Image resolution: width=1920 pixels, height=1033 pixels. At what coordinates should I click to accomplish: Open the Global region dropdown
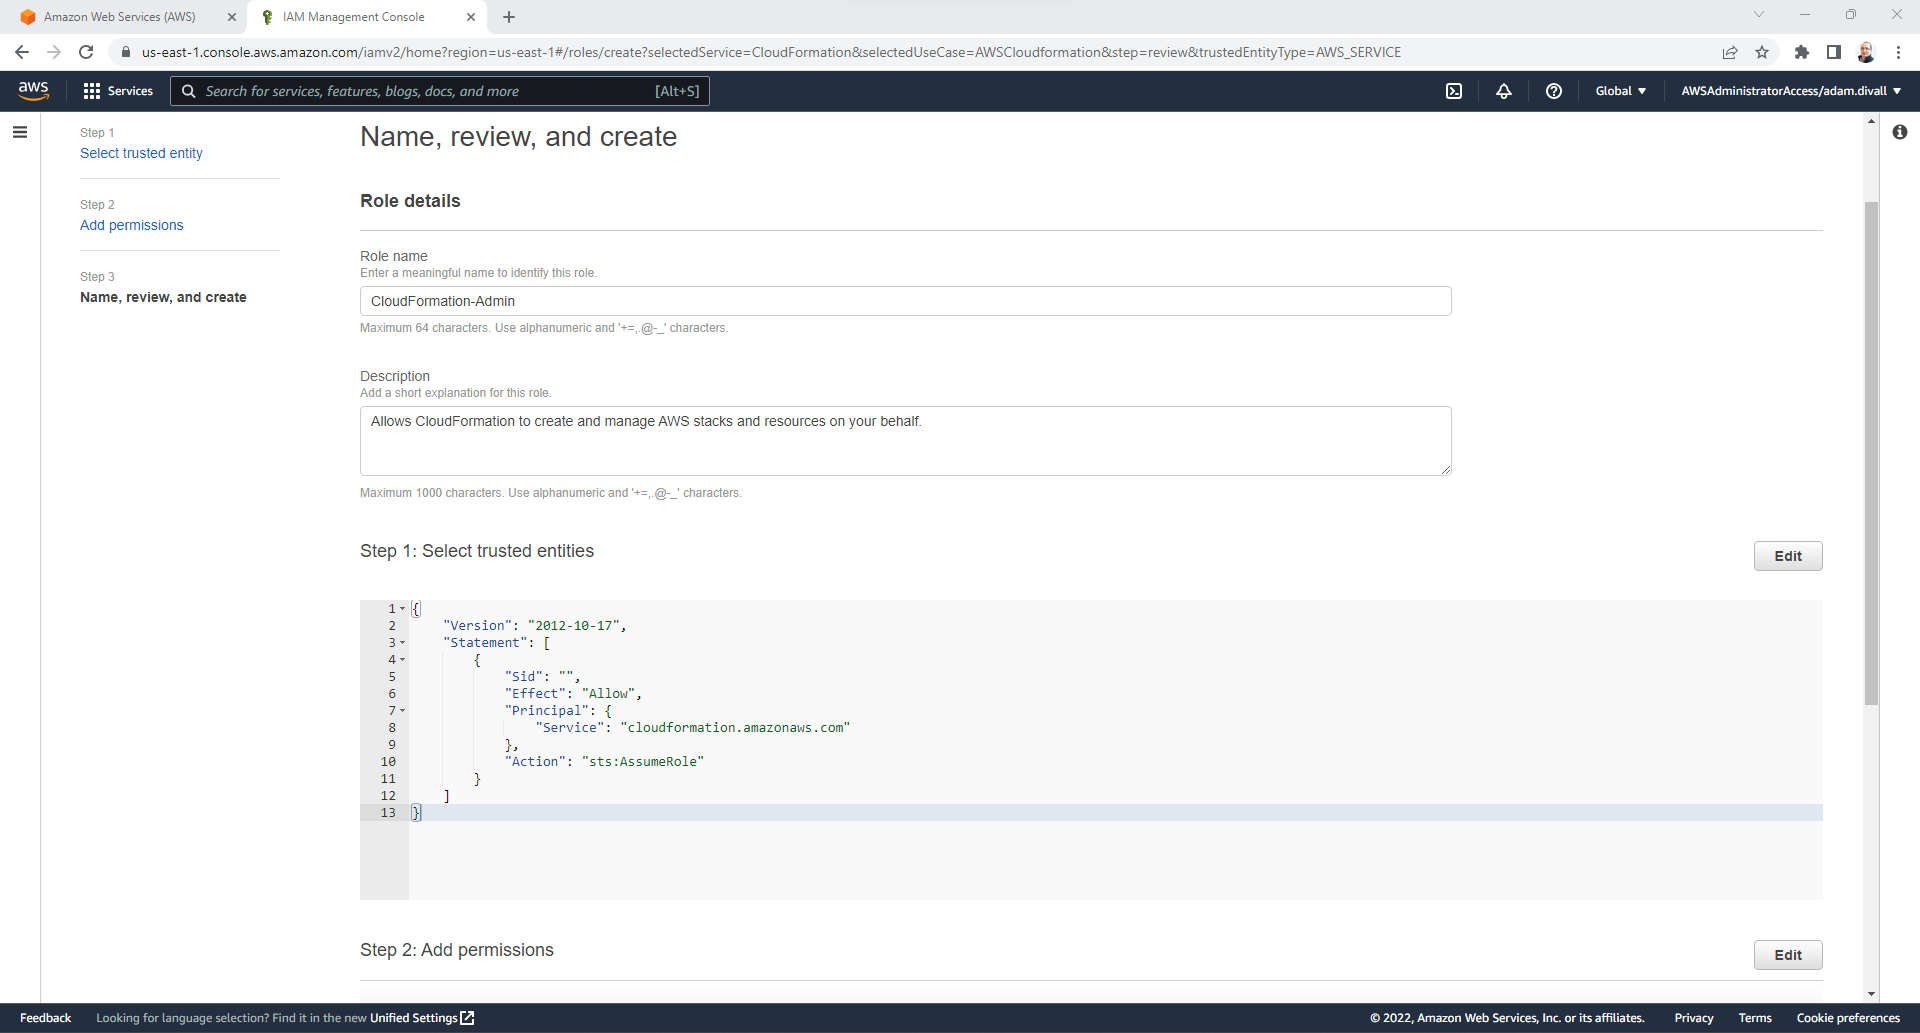(1620, 91)
